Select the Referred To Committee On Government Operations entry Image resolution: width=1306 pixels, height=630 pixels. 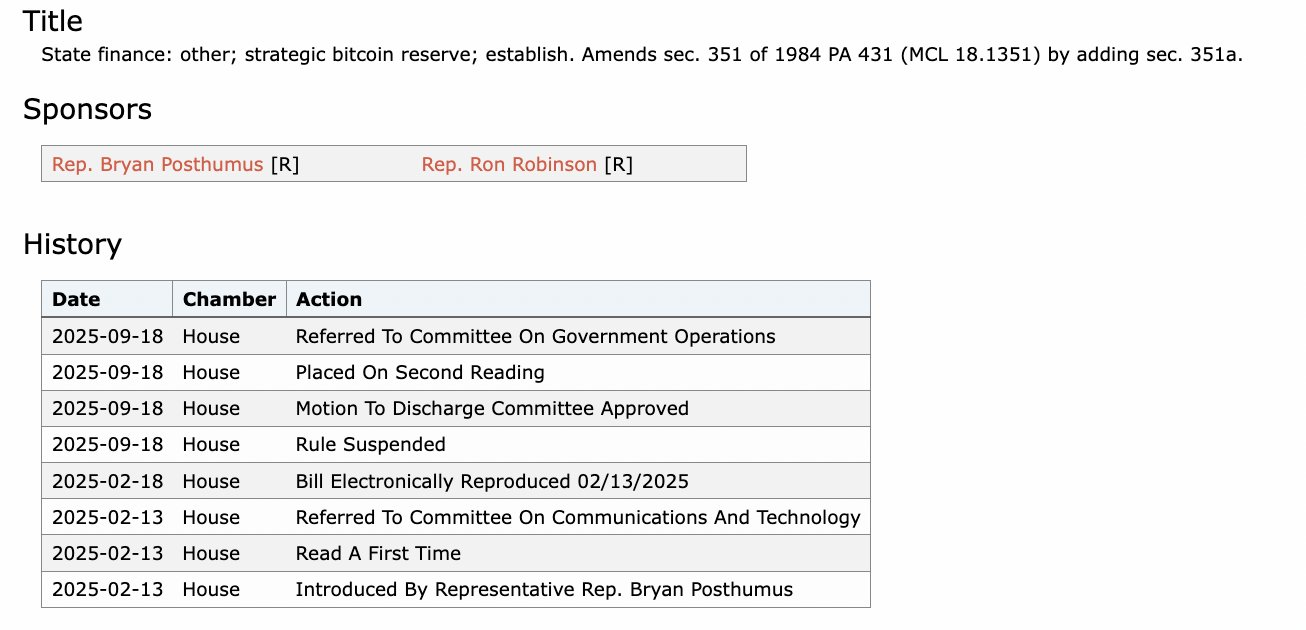(x=535, y=336)
